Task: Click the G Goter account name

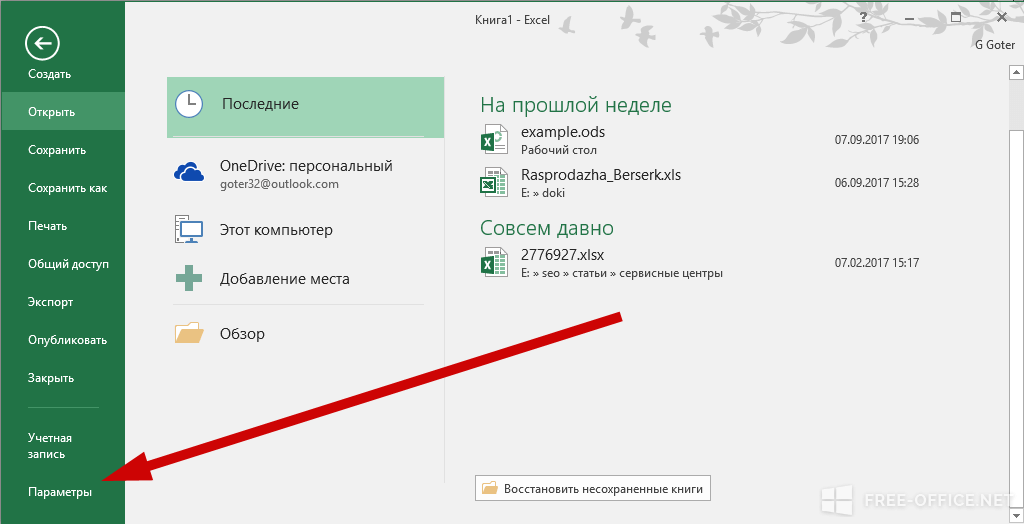Action: click(x=995, y=45)
